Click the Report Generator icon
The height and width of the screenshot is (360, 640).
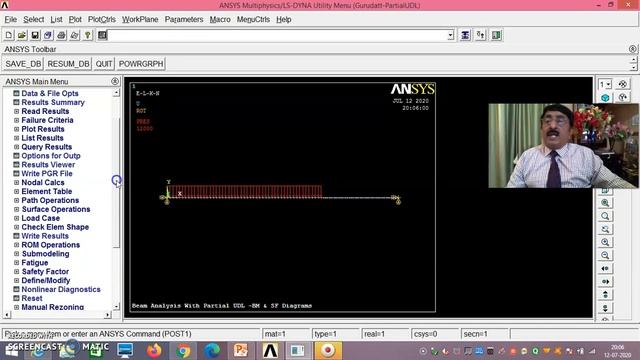(74, 35)
